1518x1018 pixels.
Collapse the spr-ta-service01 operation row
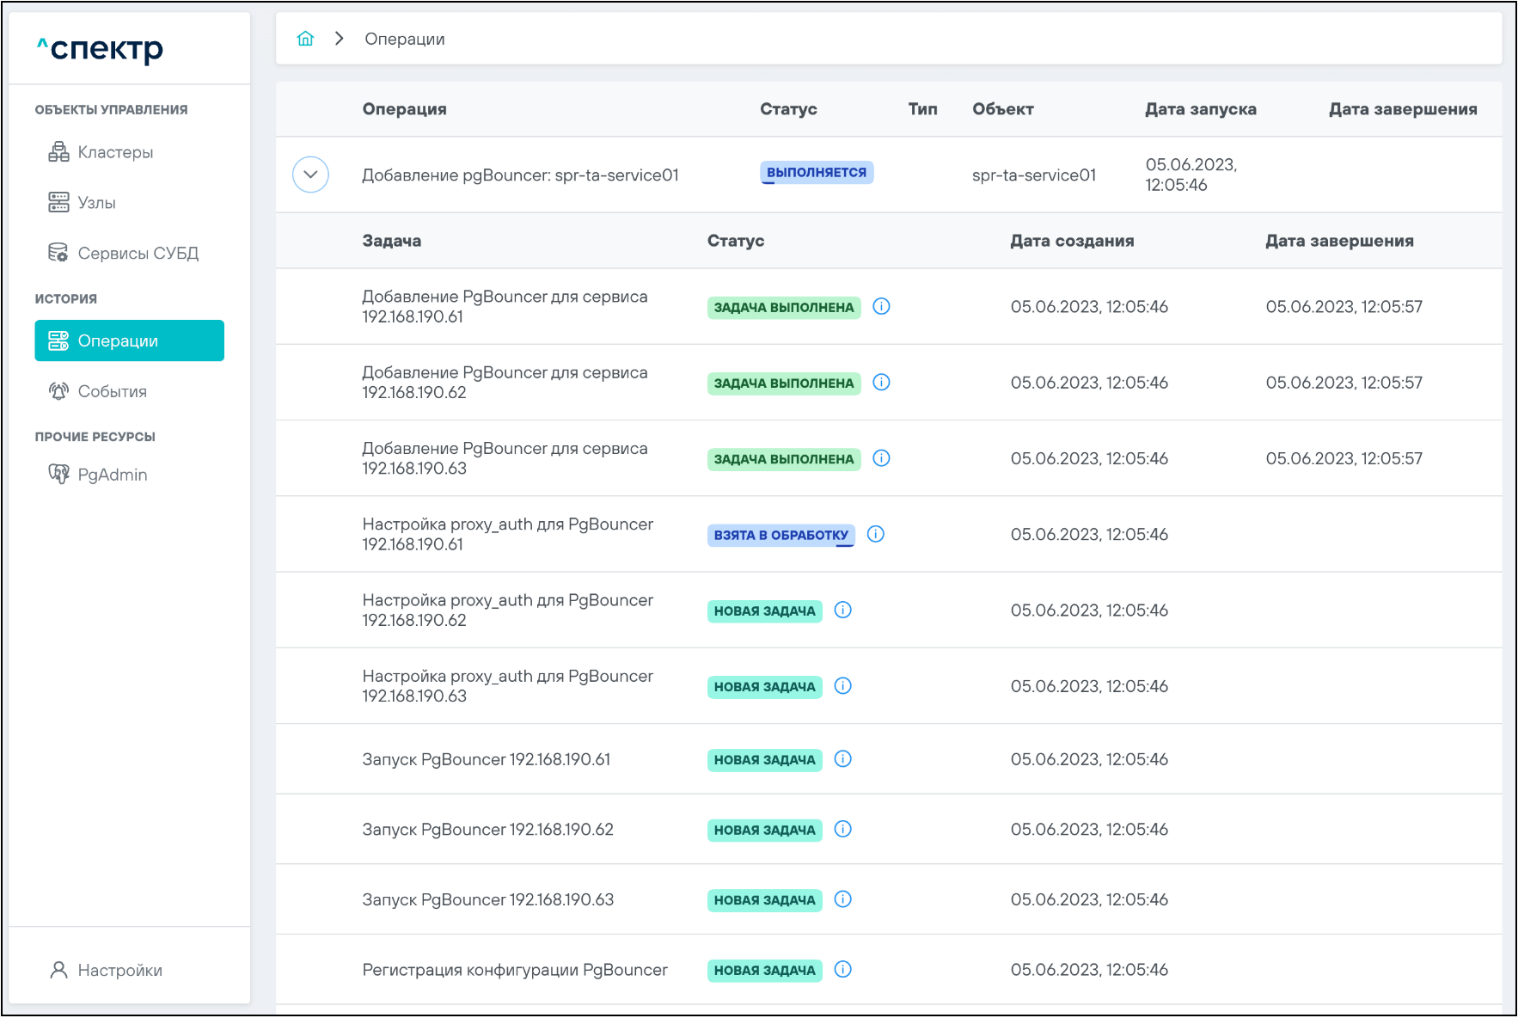(x=310, y=175)
